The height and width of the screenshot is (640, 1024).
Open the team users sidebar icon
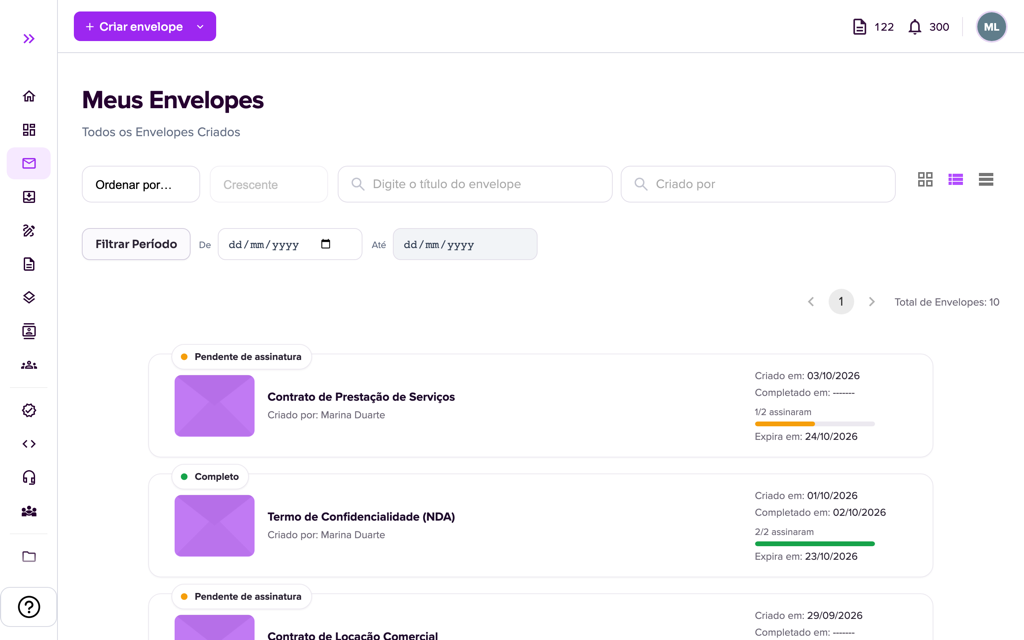tap(29, 511)
